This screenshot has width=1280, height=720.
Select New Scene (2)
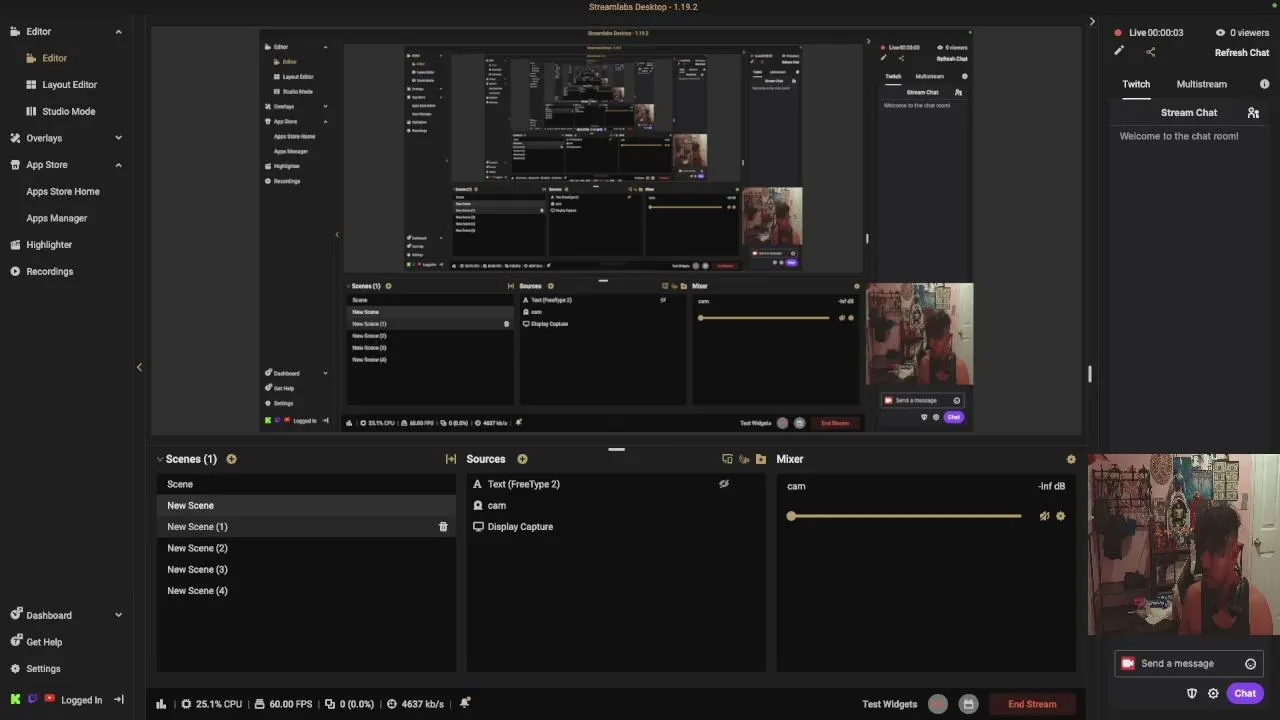306,548
